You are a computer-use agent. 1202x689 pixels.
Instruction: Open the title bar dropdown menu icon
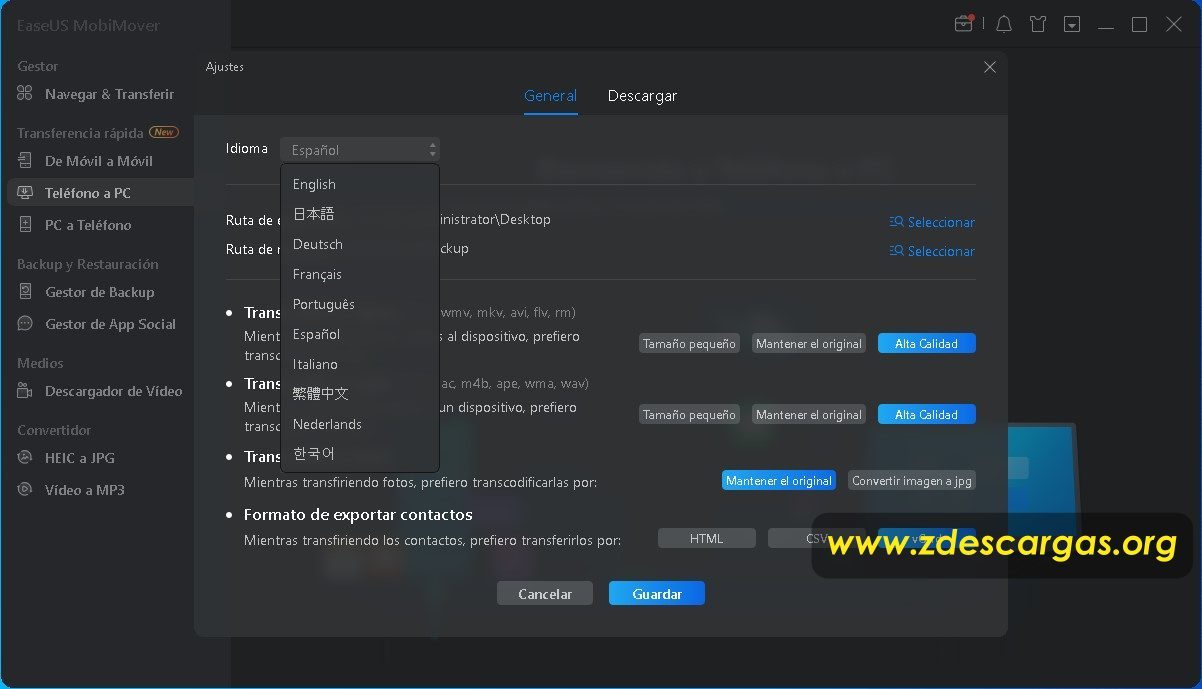[1072, 24]
